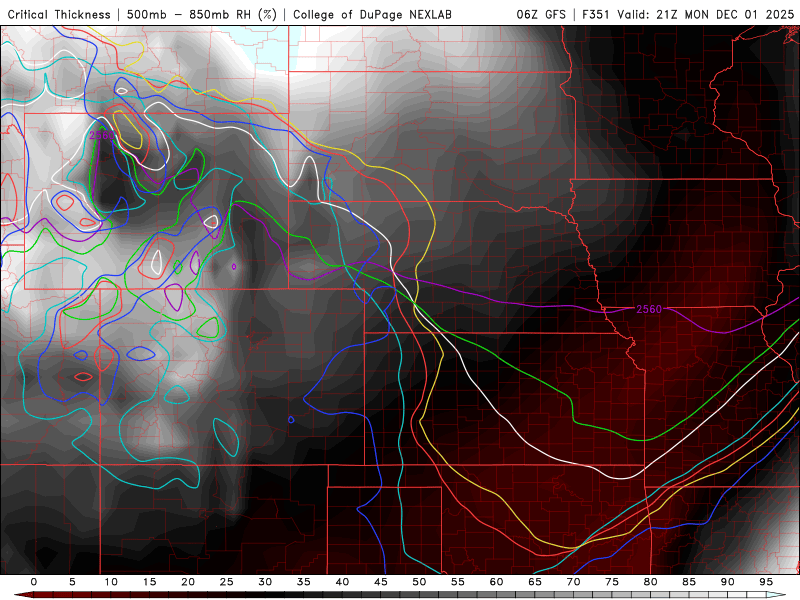Click the 50 value on the color scale
Viewport: 800px width, 600px height.
click(x=419, y=582)
